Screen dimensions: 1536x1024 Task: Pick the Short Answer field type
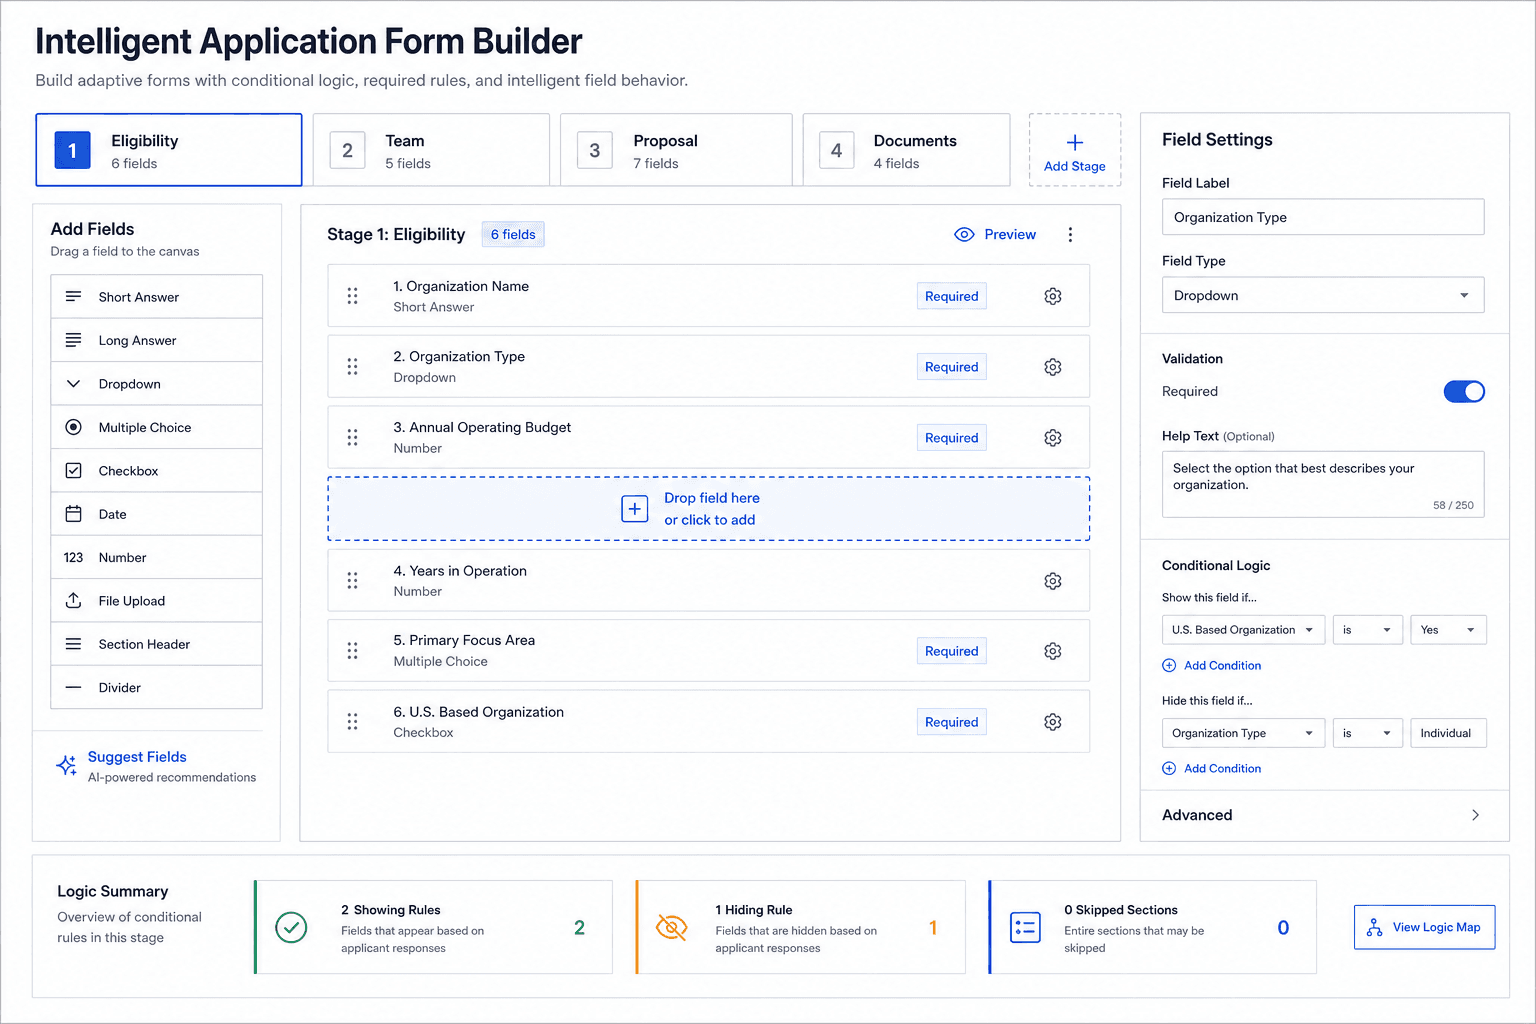click(157, 297)
